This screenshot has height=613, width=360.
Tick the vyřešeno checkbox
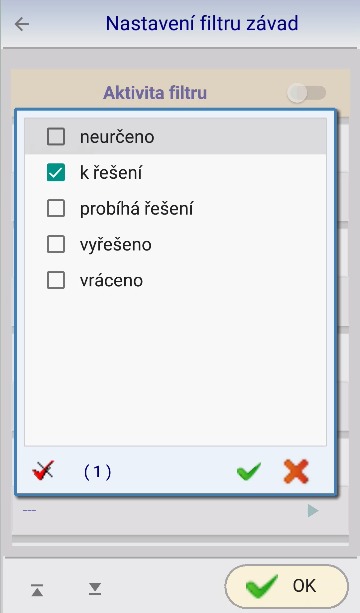[x=56, y=245]
